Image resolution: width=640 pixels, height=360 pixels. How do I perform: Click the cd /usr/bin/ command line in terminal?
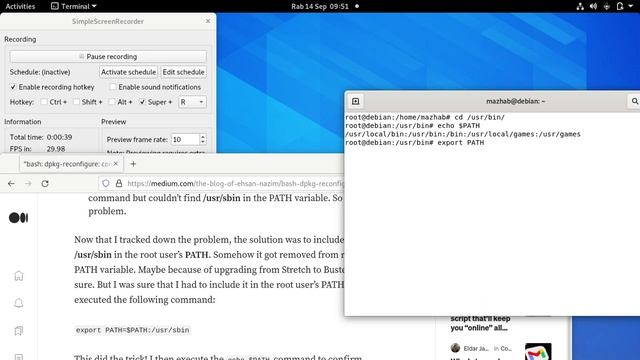(x=425, y=117)
